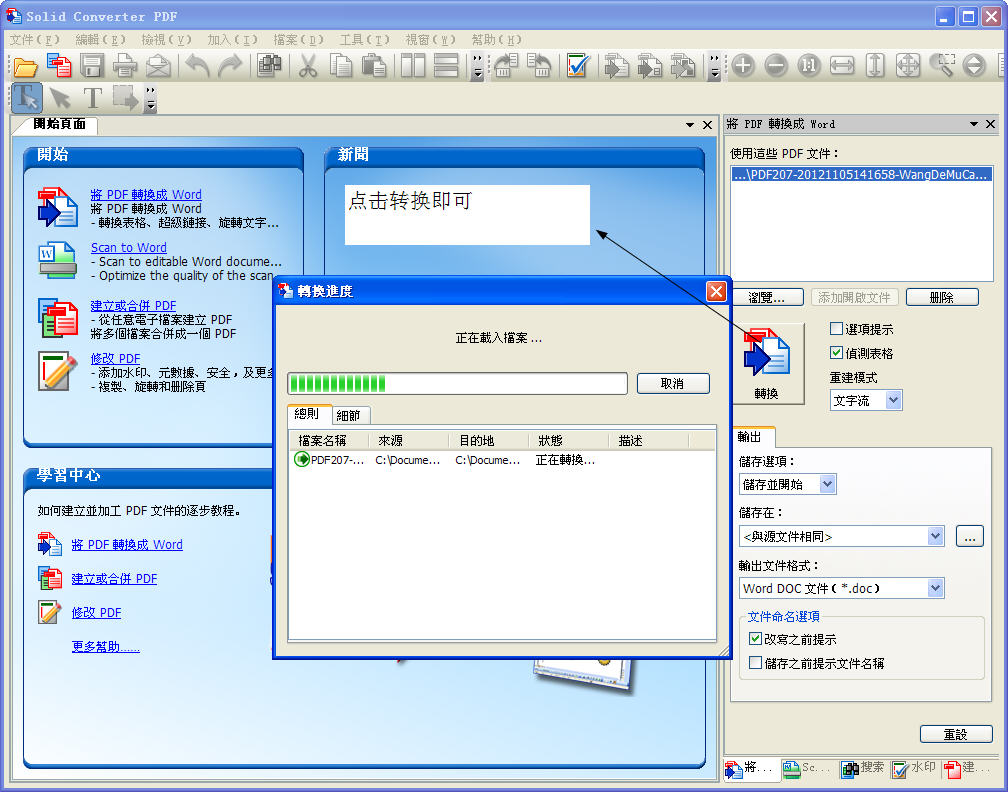The height and width of the screenshot is (792, 1008).
Task: Click the green conversion progress bar
Action: 457,384
